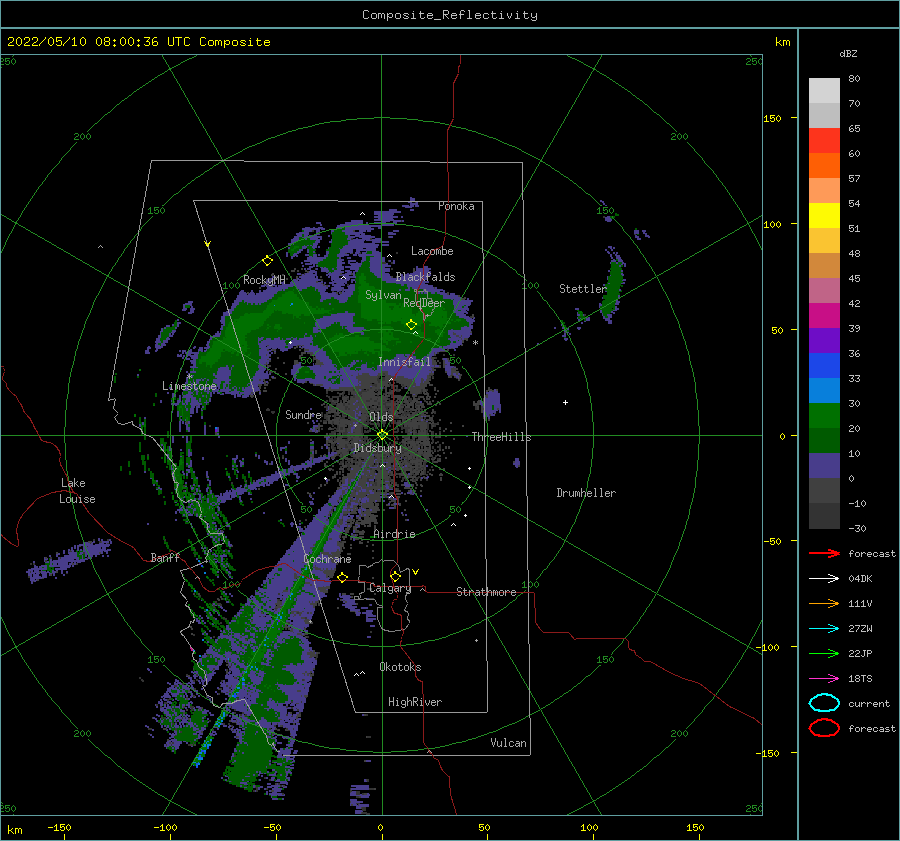
Task: Click the dBZ legend heading
Action: point(848,53)
